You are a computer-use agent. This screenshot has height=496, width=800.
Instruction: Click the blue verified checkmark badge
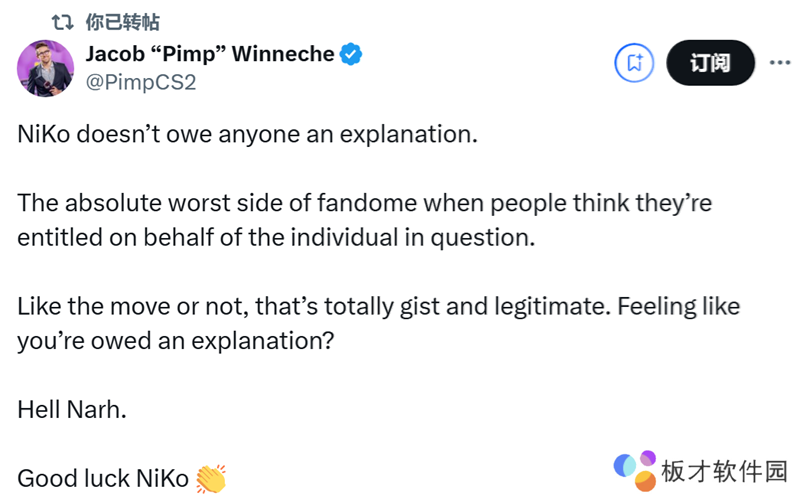coord(352,55)
